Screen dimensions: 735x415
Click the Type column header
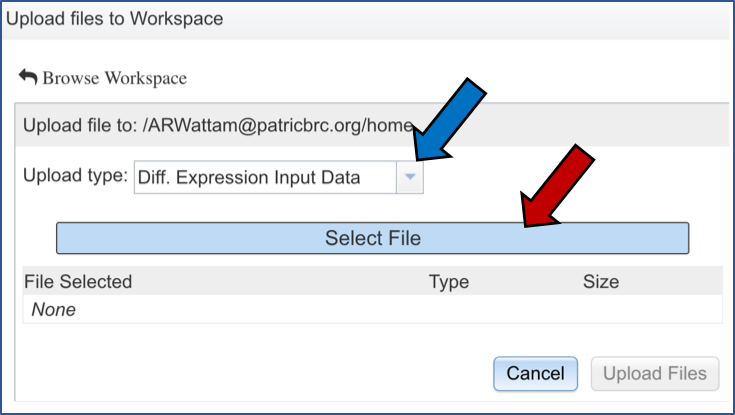tap(449, 282)
